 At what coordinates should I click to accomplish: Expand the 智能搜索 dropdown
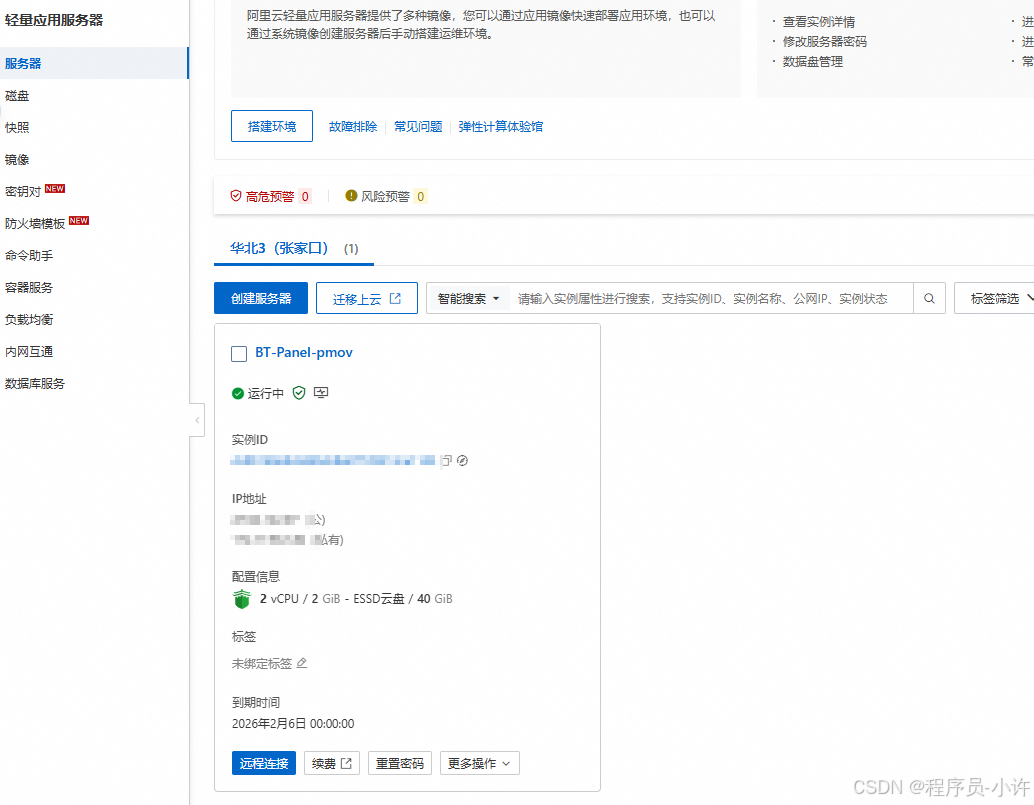coord(468,299)
